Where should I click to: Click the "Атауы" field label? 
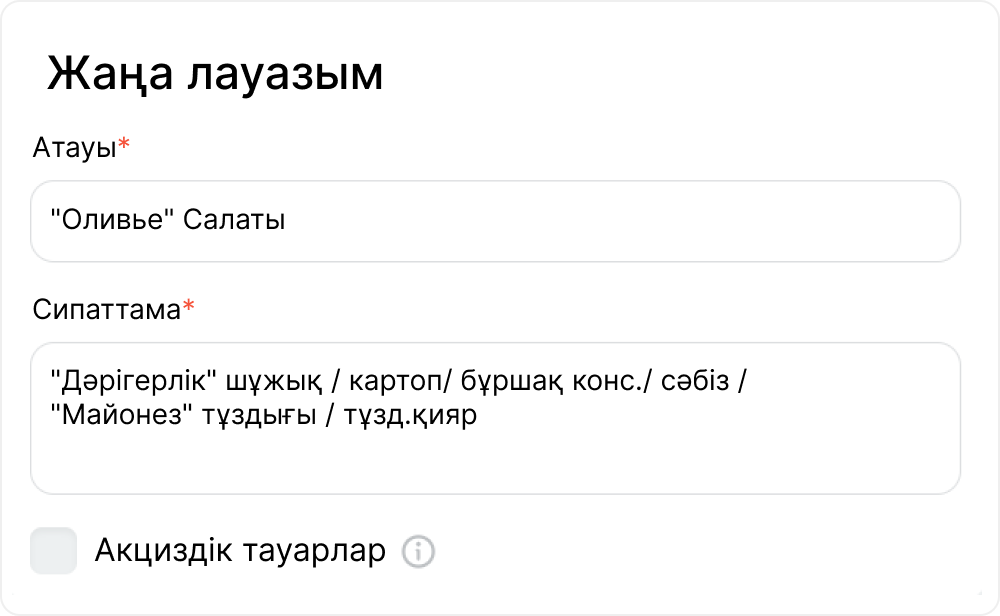click(74, 148)
